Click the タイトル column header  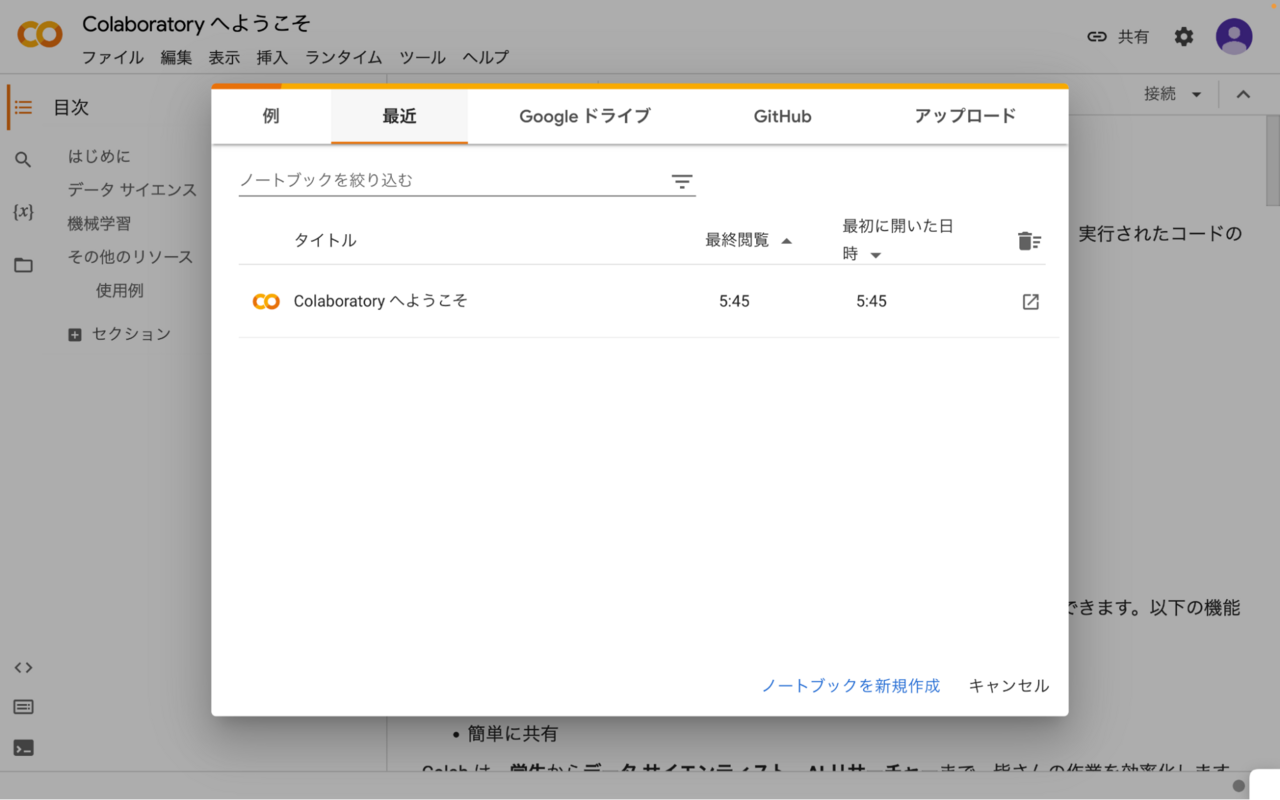(x=325, y=241)
